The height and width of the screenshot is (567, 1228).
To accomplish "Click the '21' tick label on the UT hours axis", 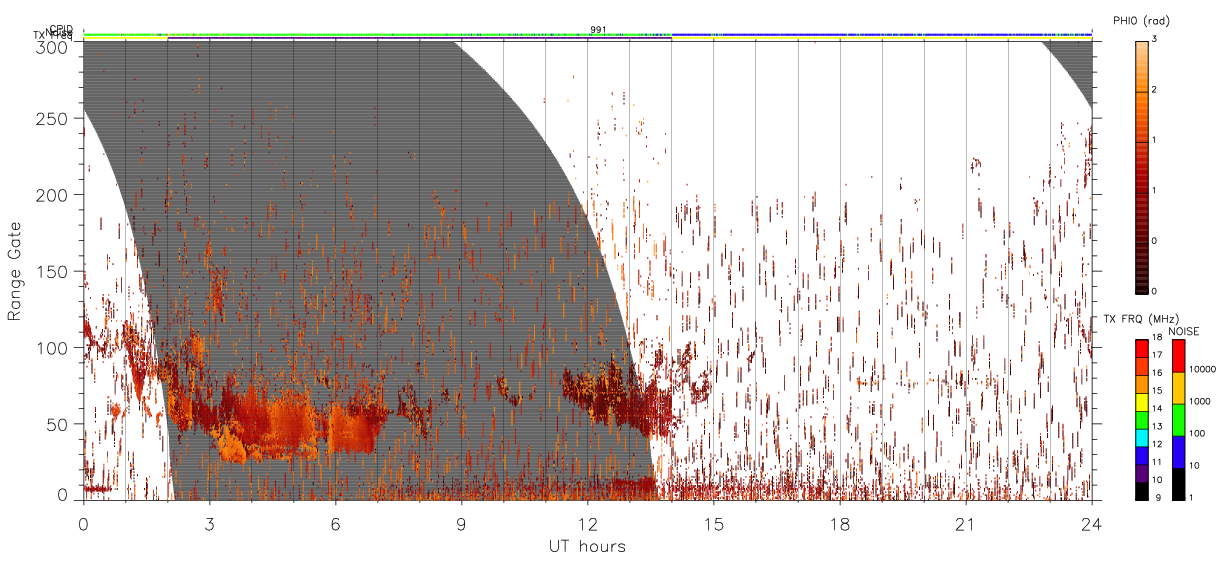I will [x=965, y=524].
